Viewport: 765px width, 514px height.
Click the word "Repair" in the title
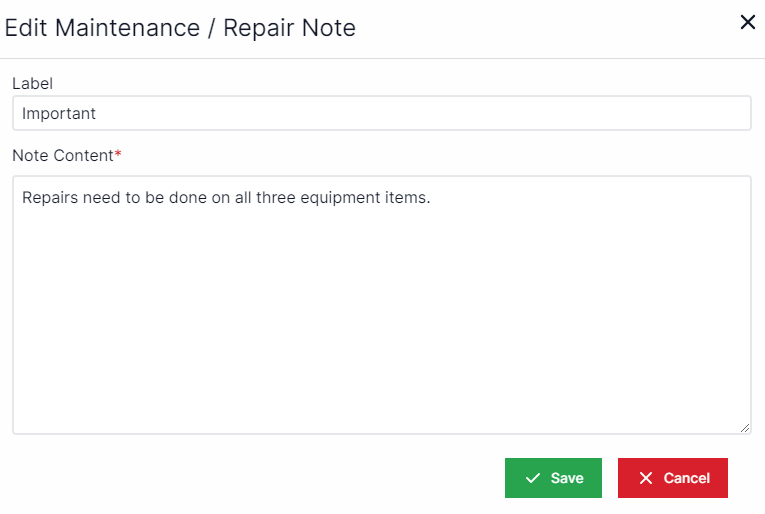(257, 27)
